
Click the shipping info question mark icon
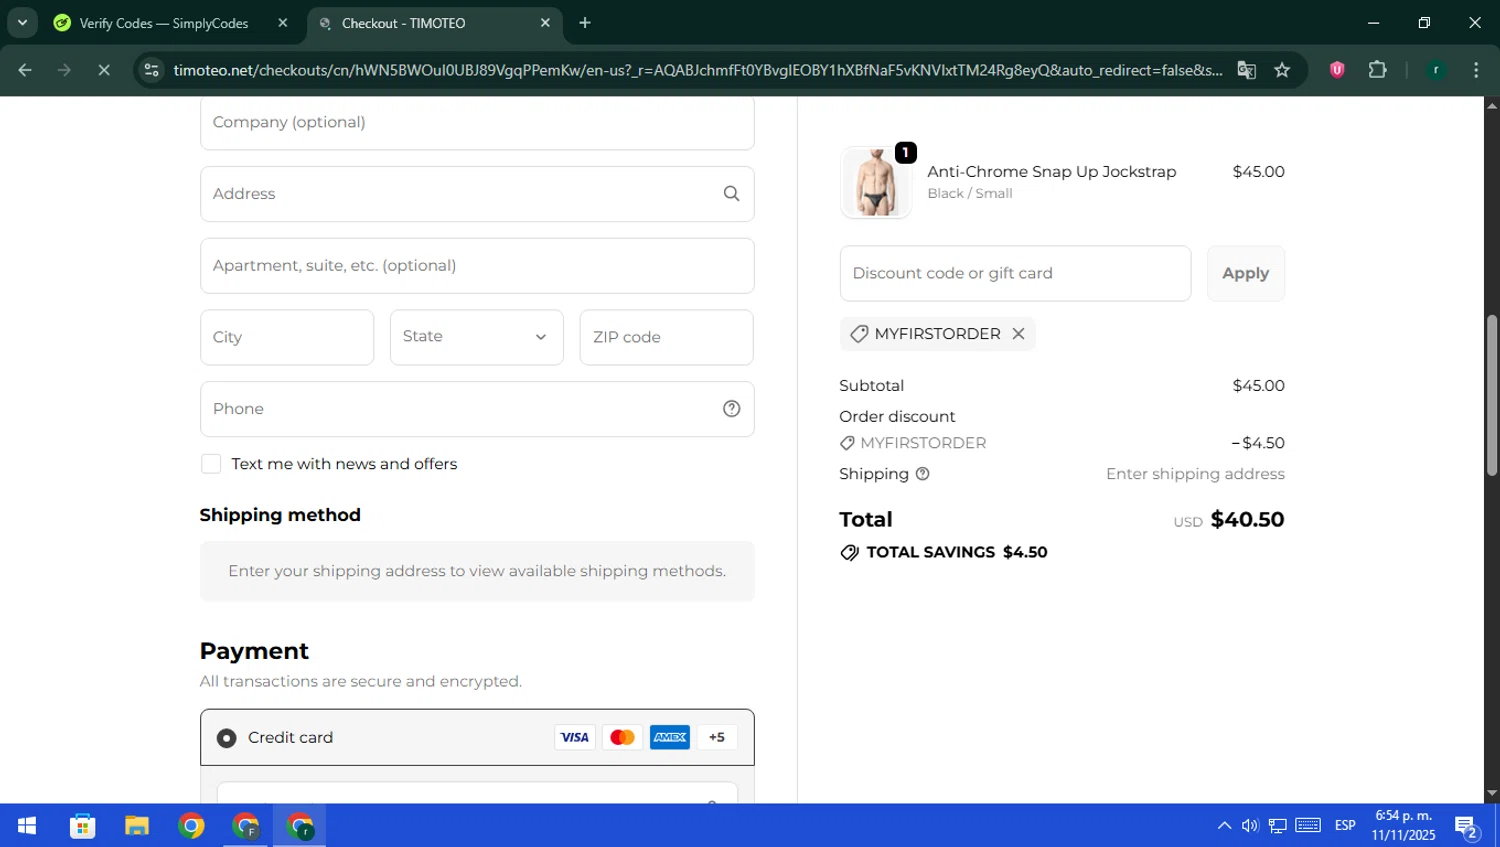[922, 474]
